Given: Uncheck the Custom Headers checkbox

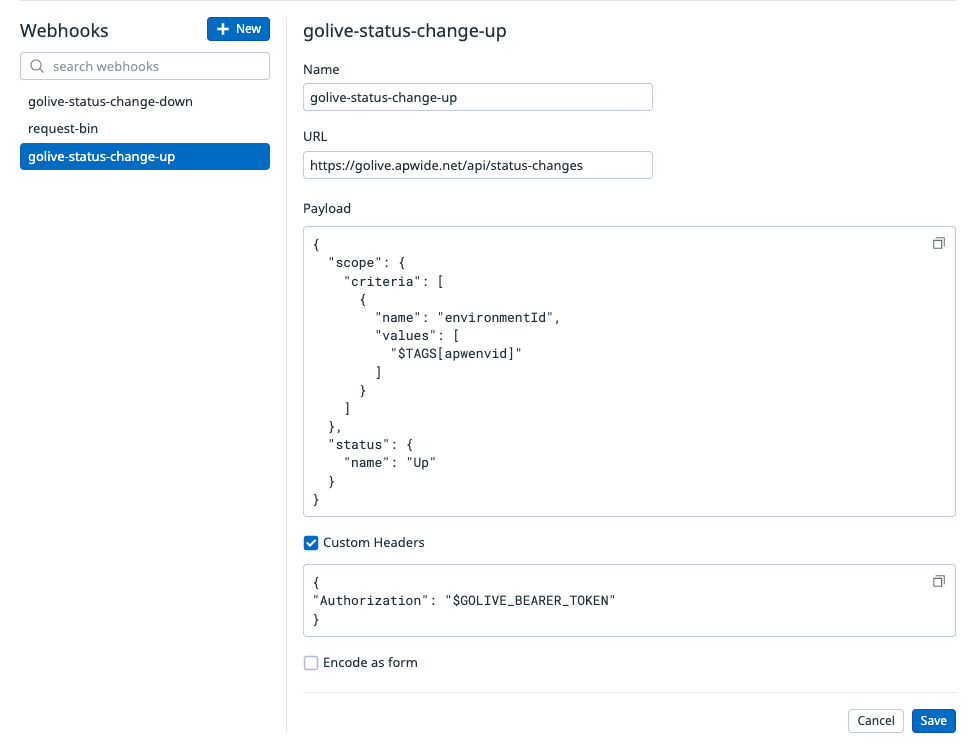Looking at the screenshot, I should click(x=311, y=543).
